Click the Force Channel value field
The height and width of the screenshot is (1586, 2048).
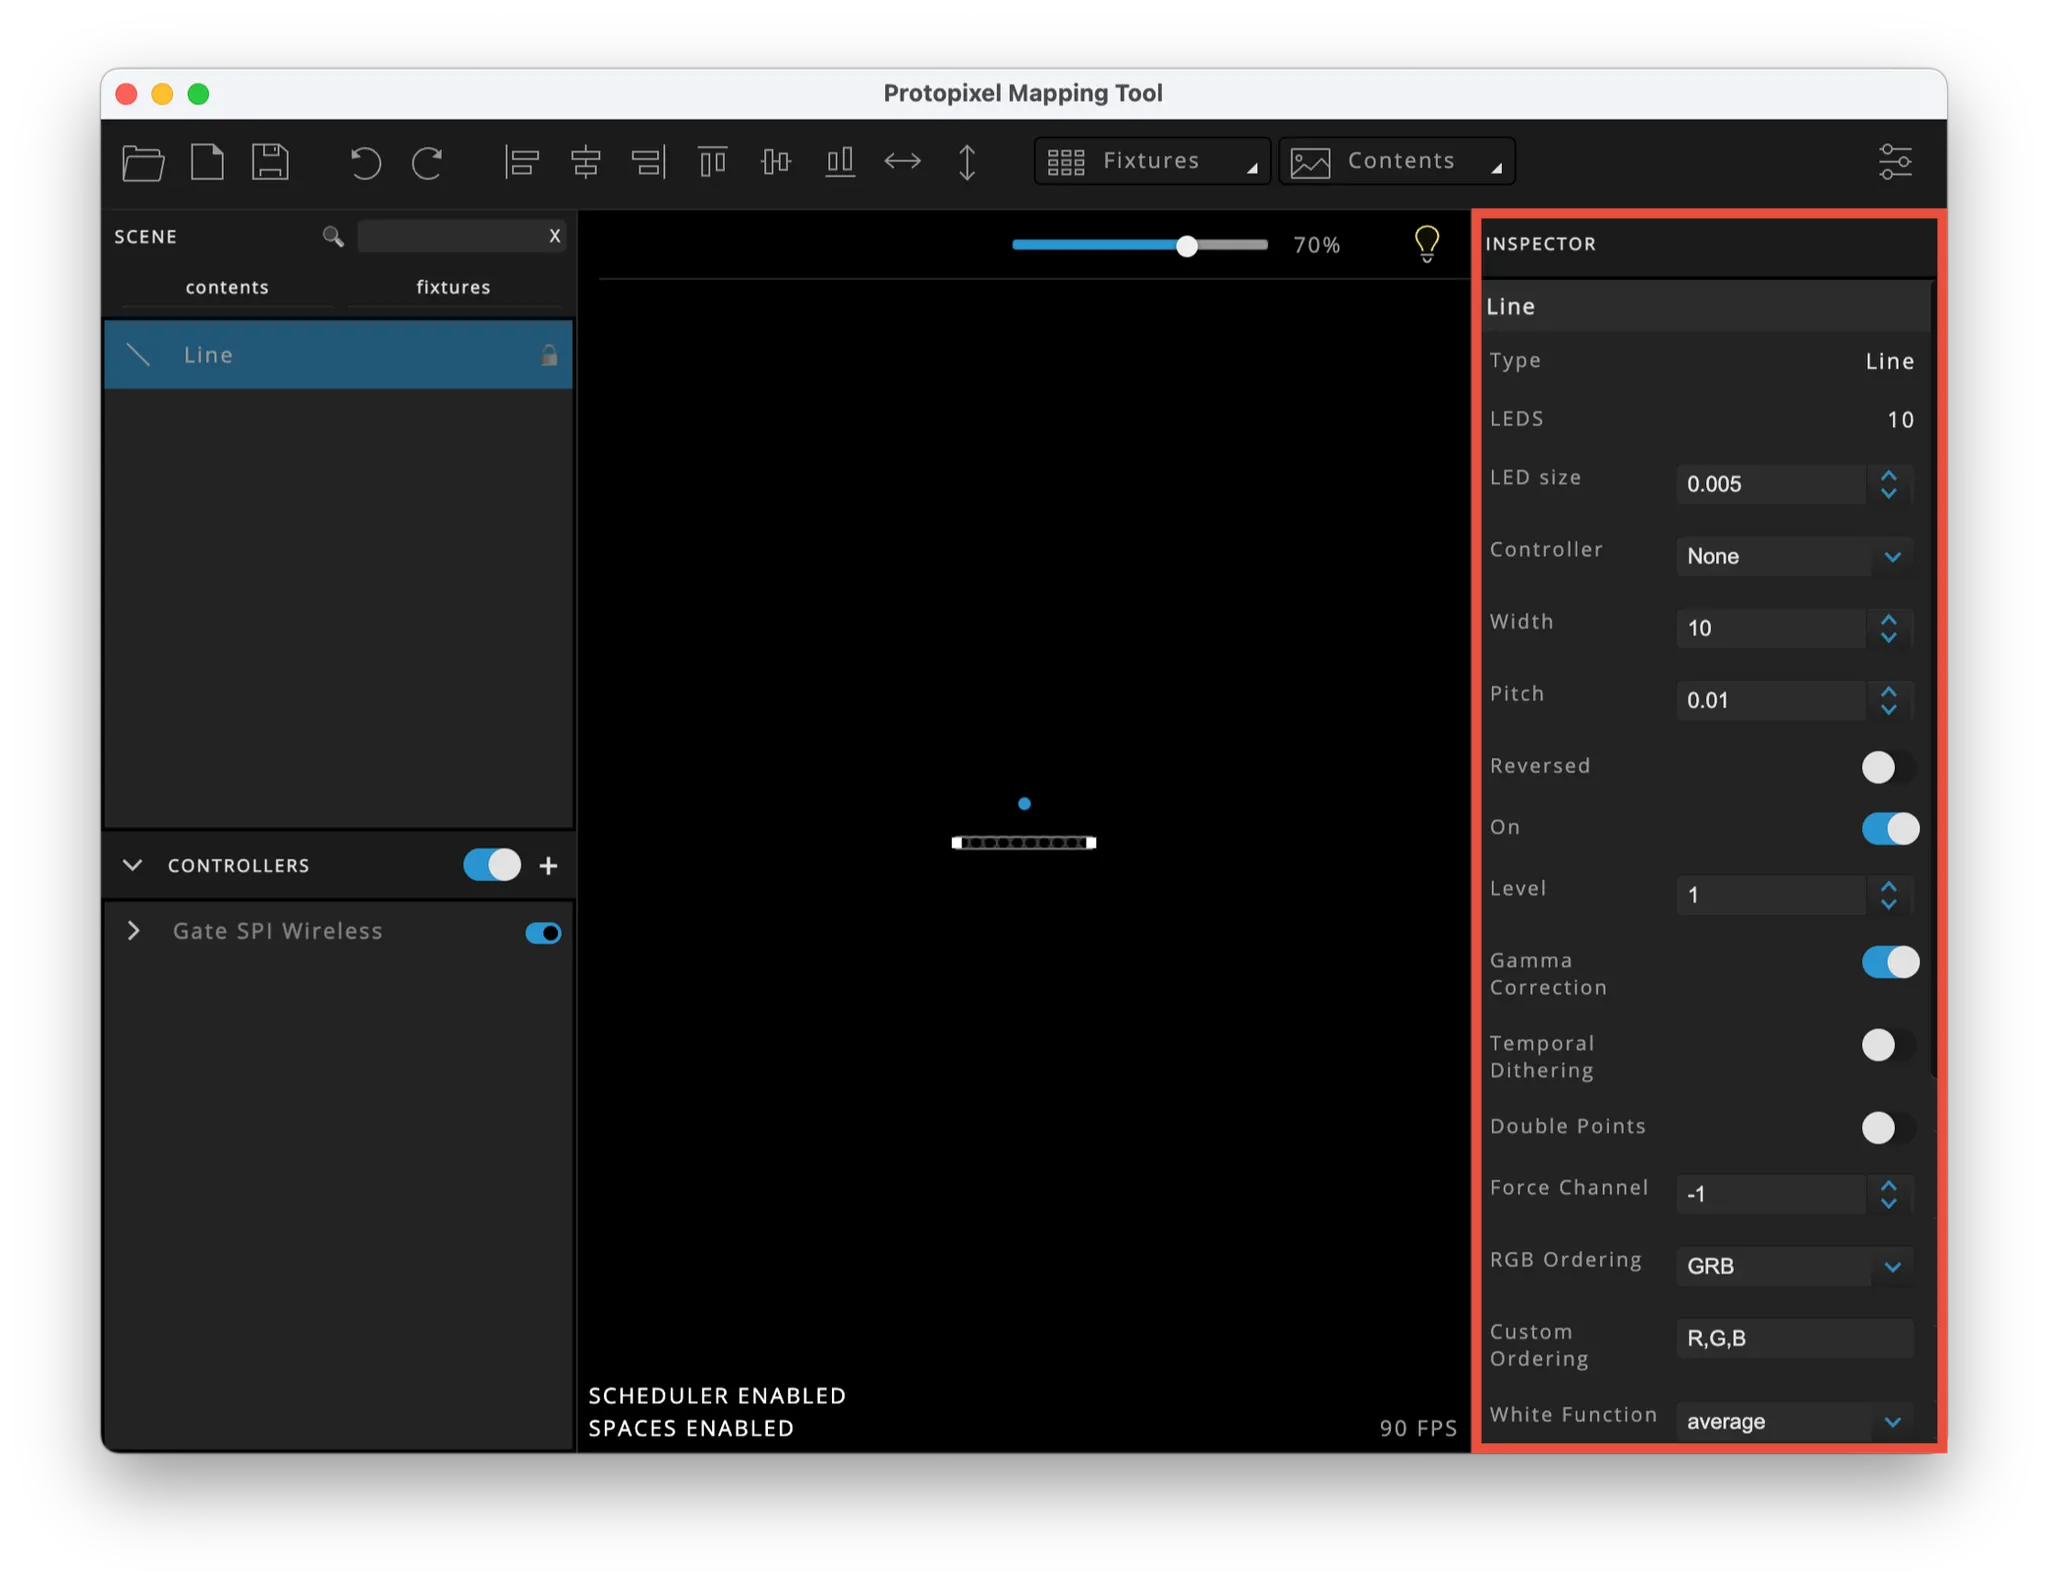click(1770, 1194)
